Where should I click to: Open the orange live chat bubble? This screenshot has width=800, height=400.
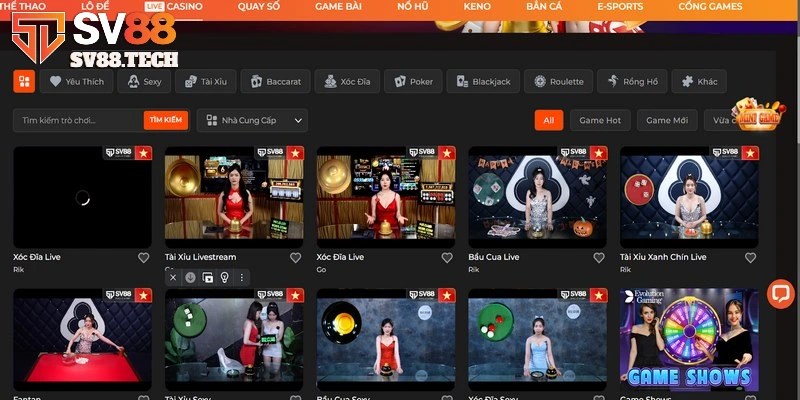(x=779, y=293)
